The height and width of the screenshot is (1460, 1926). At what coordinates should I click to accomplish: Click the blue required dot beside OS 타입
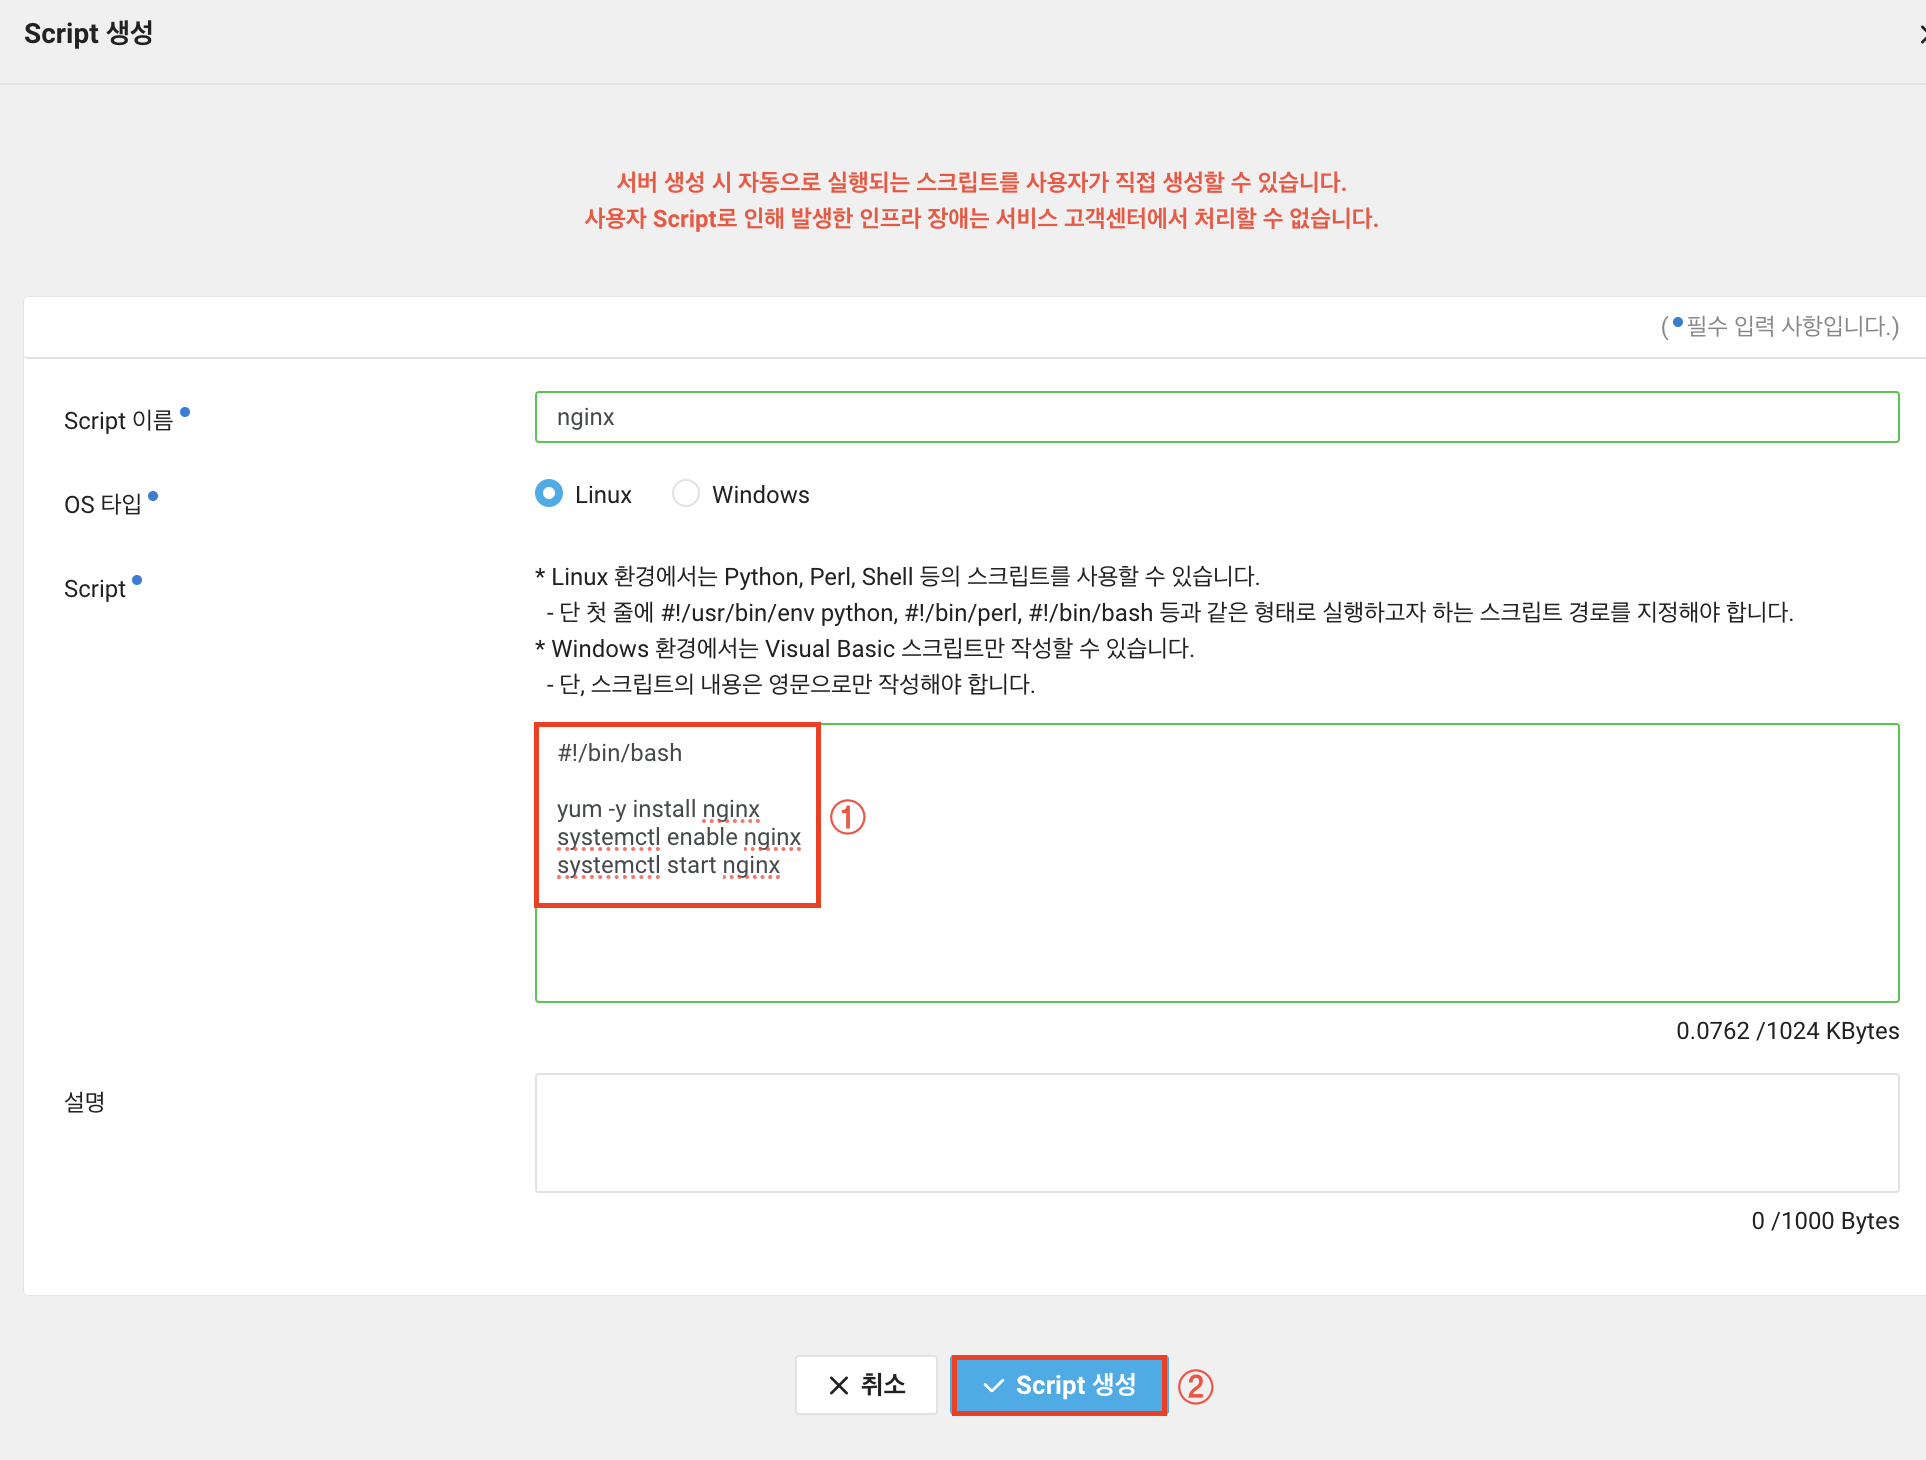(x=153, y=496)
